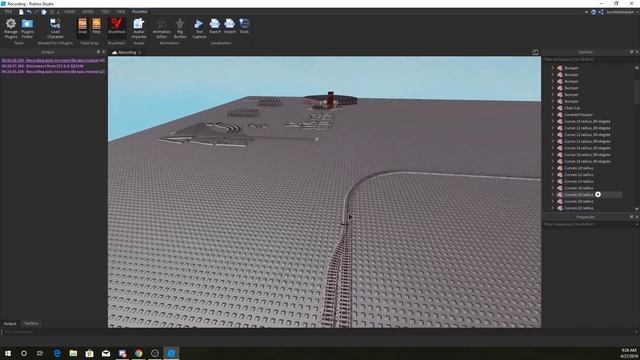The height and width of the screenshot is (360, 640).
Task: Open Microsoft Edge from taskbar
Action: click(57, 353)
